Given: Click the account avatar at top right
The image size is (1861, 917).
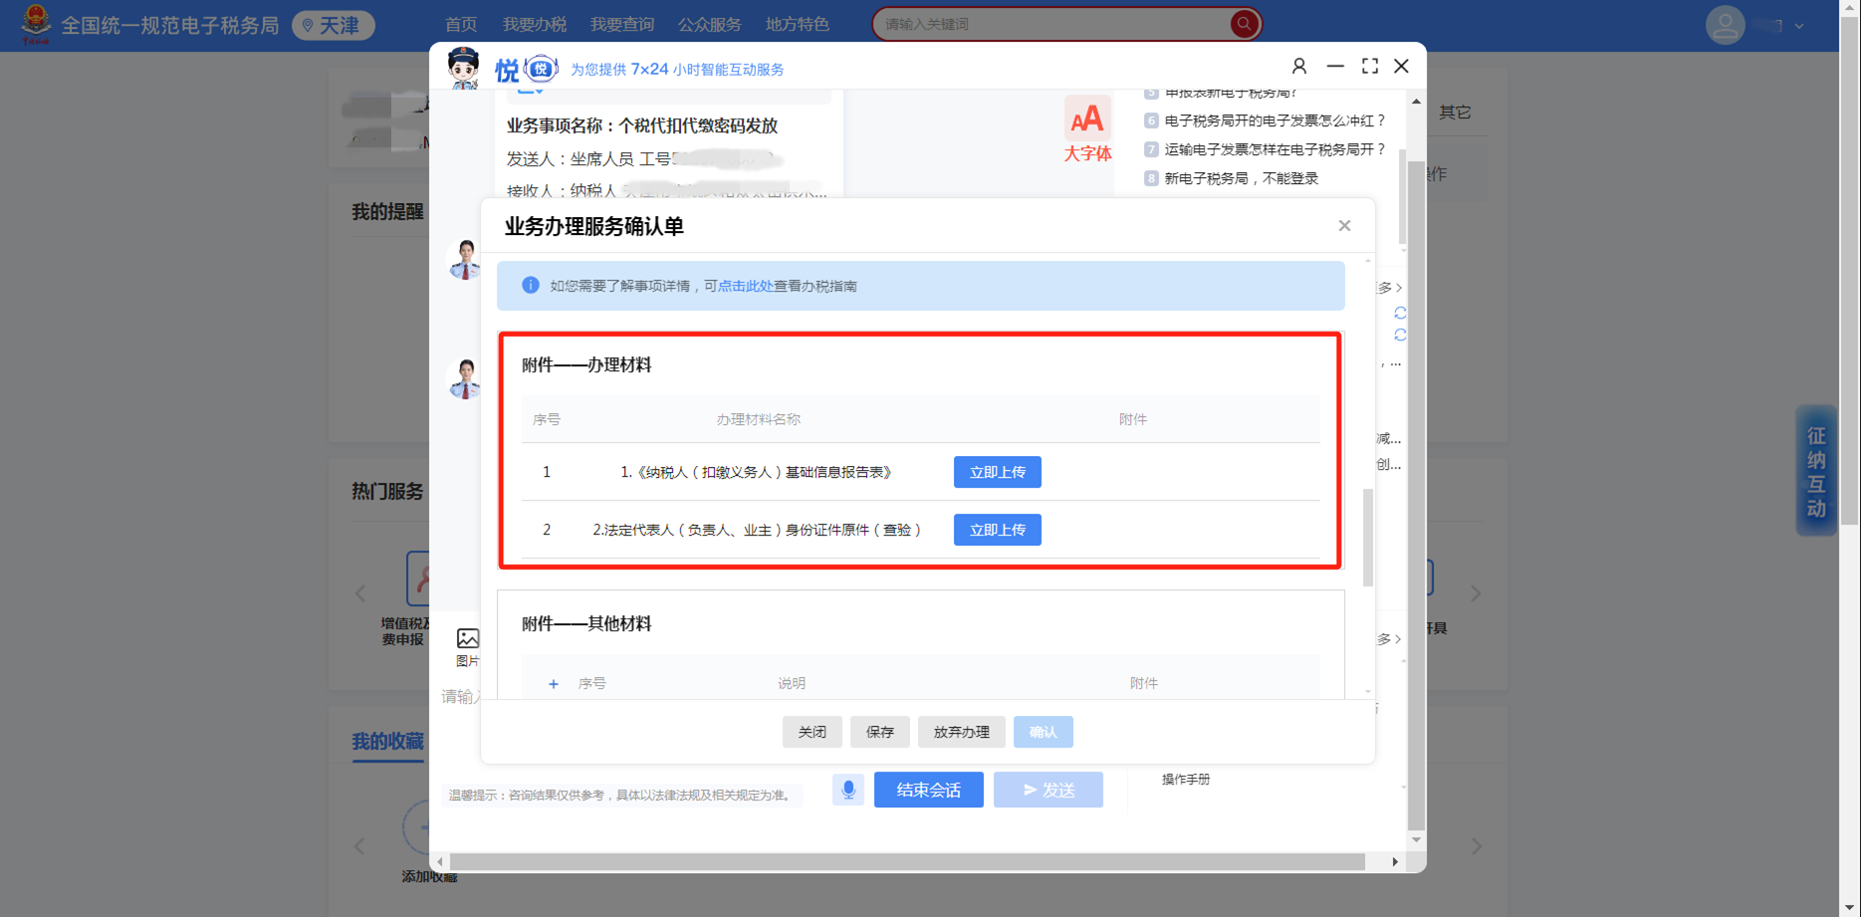Looking at the screenshot, I should [x=1724, y=25].
